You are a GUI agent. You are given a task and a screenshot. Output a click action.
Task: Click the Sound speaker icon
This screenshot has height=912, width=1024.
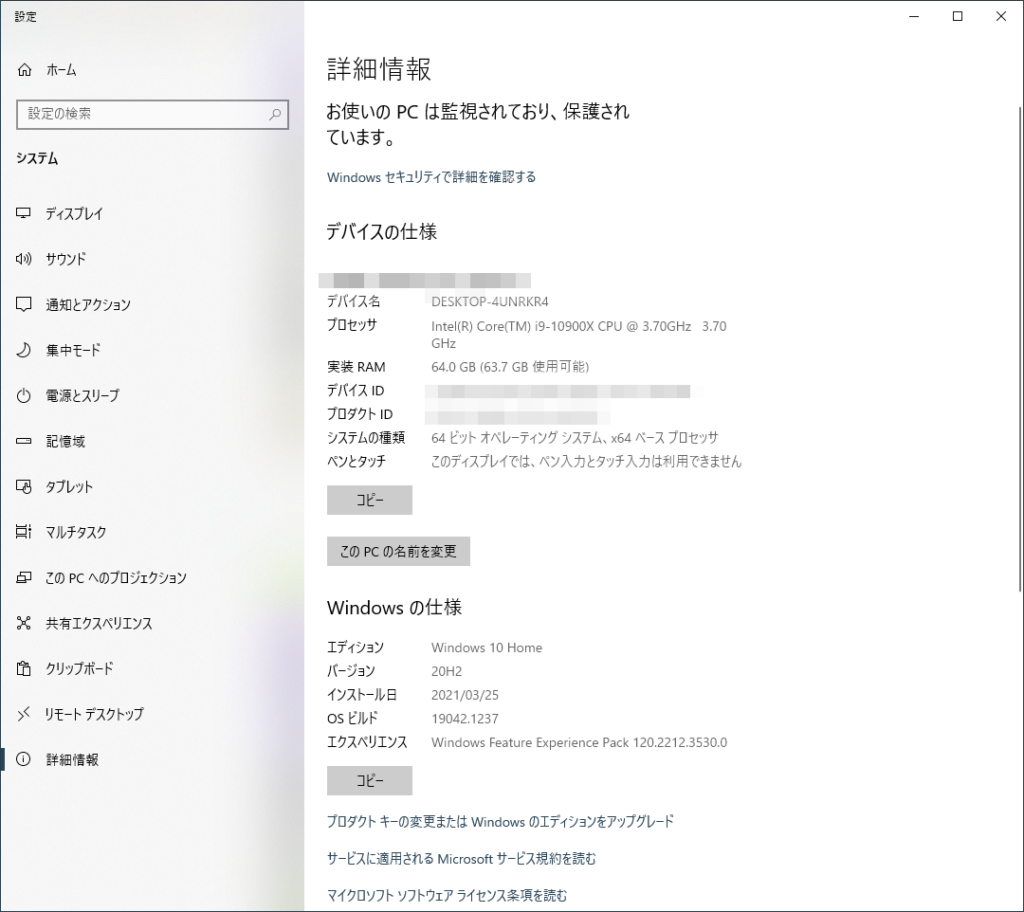click(25, 259)
